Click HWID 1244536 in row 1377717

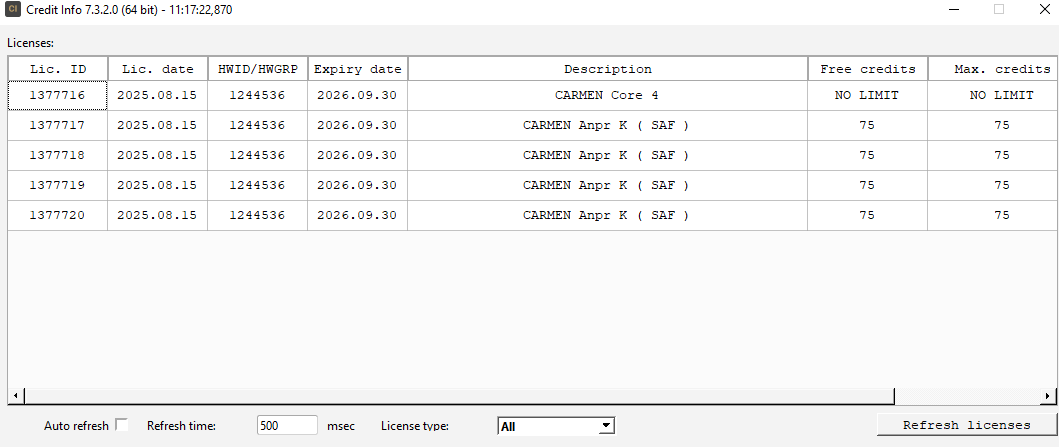257,126
